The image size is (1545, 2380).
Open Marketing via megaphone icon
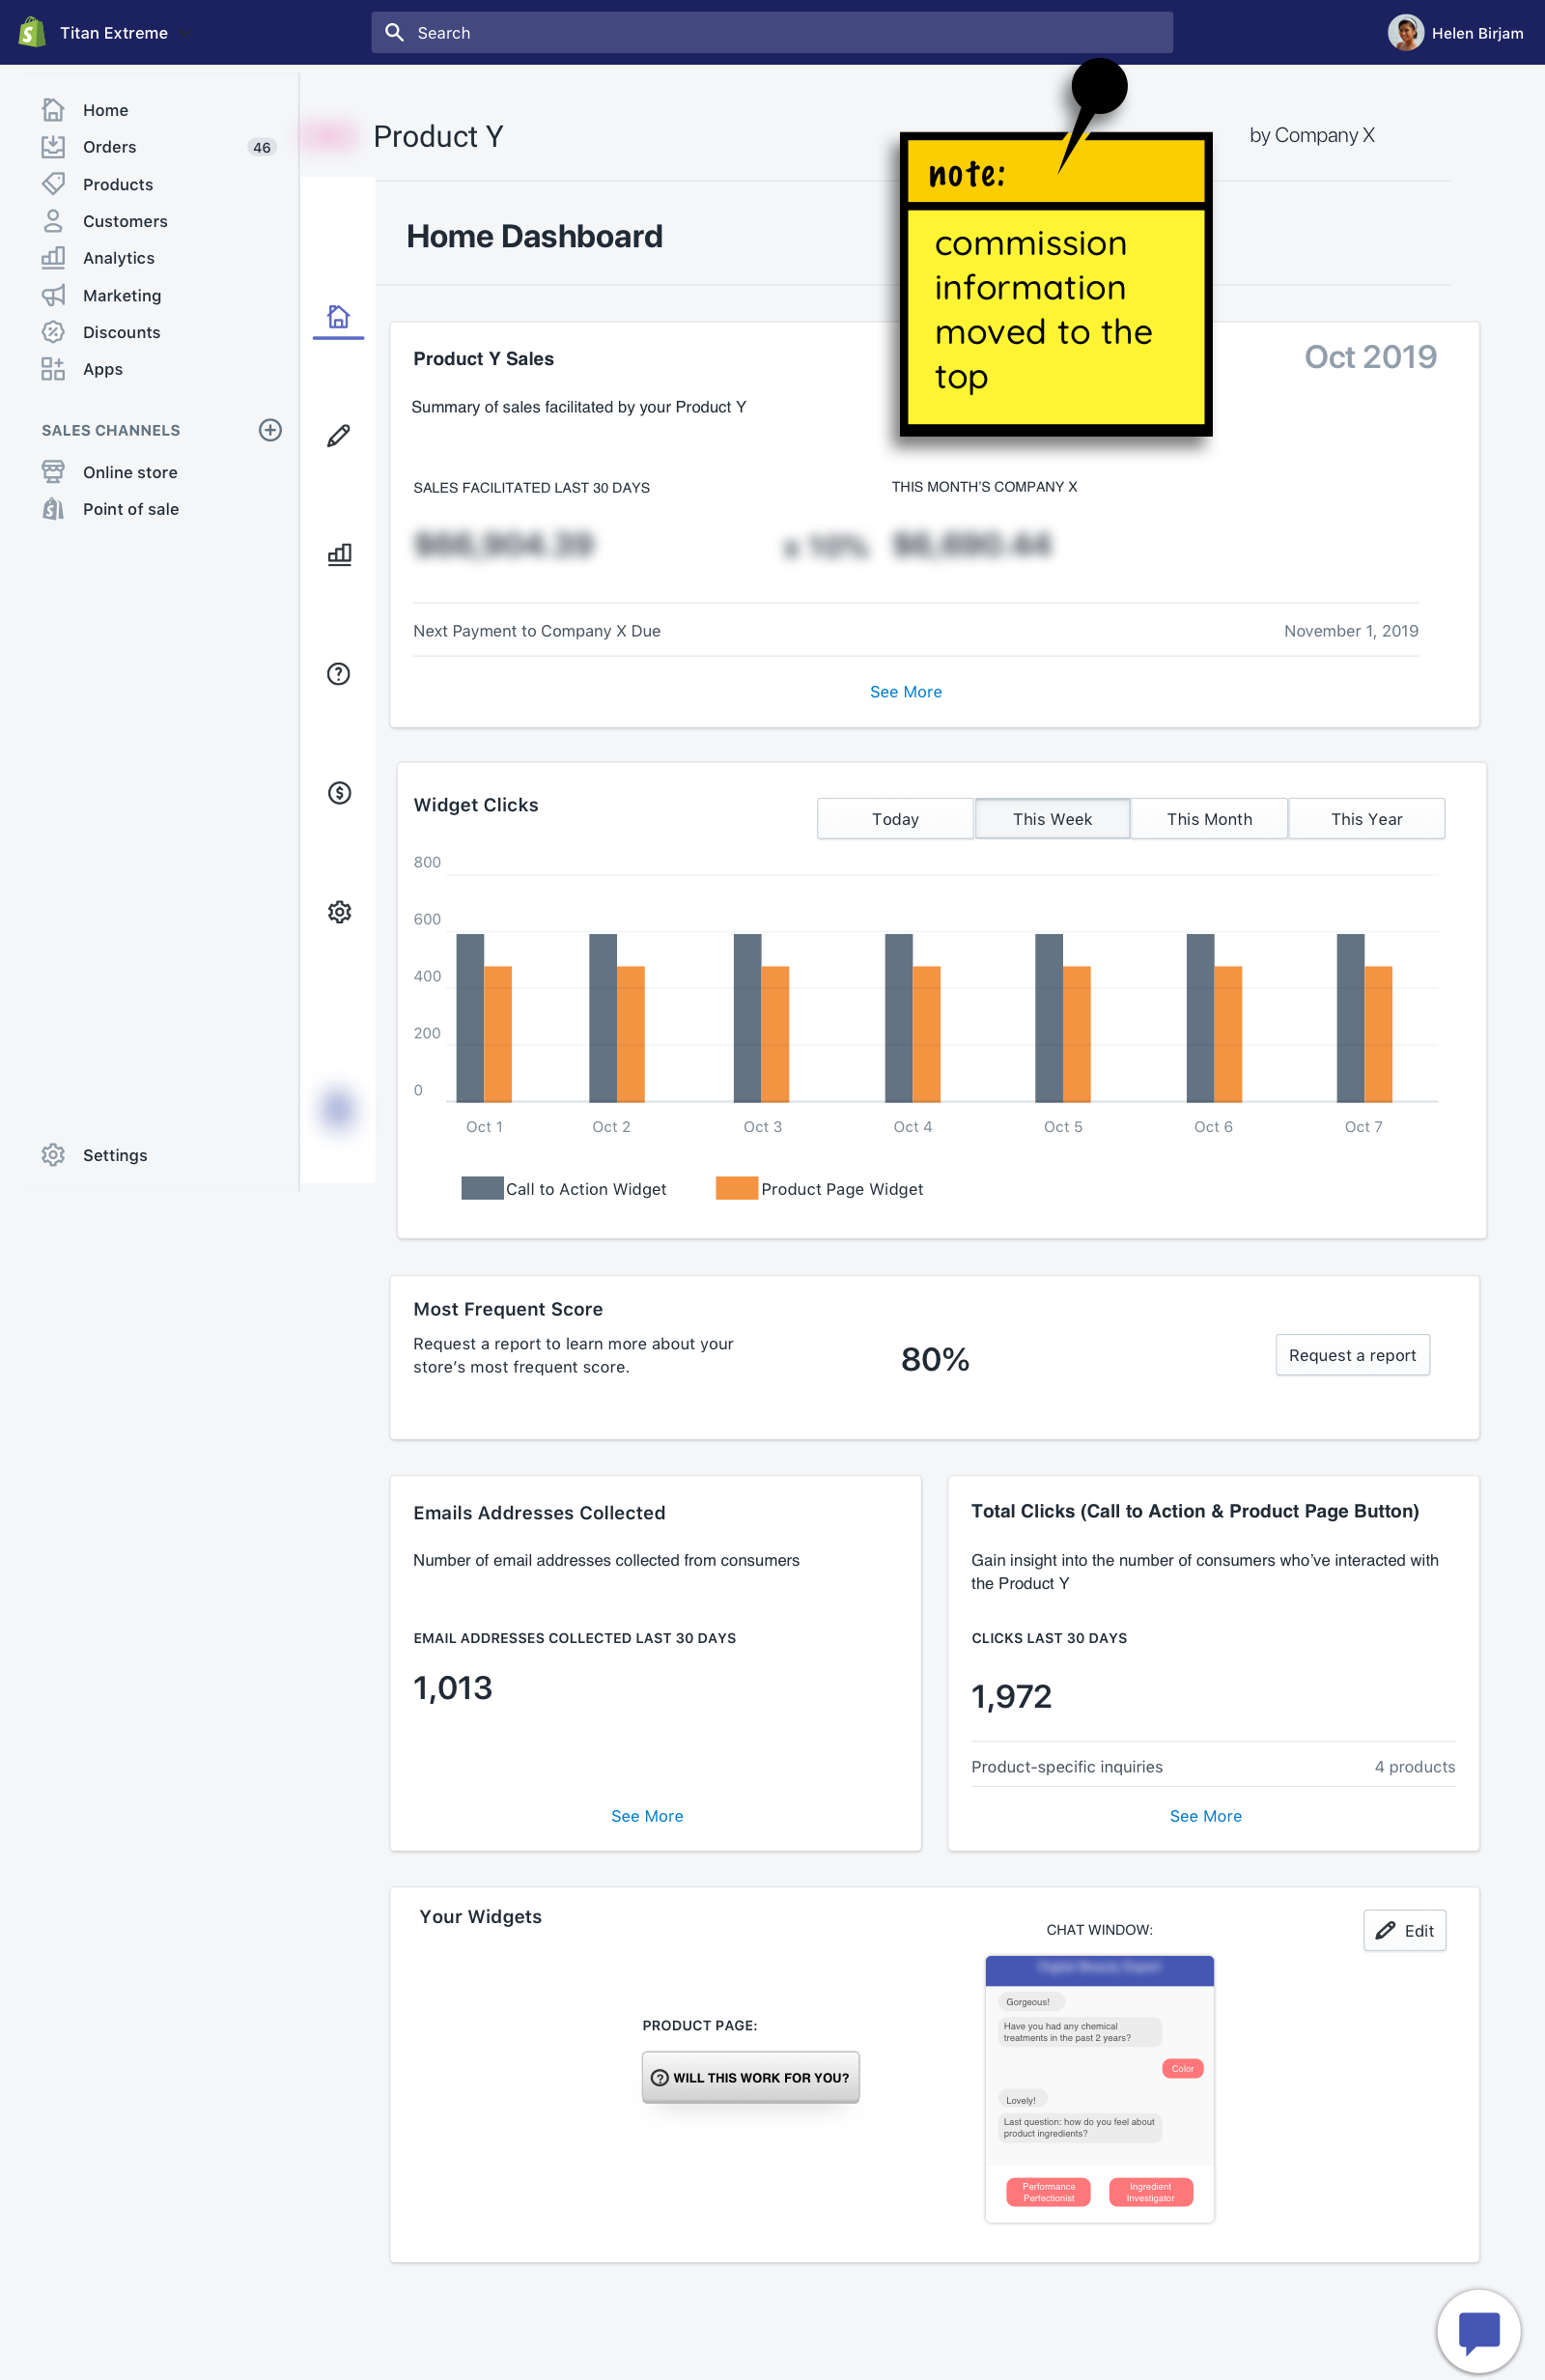click(x=54, y=295)
